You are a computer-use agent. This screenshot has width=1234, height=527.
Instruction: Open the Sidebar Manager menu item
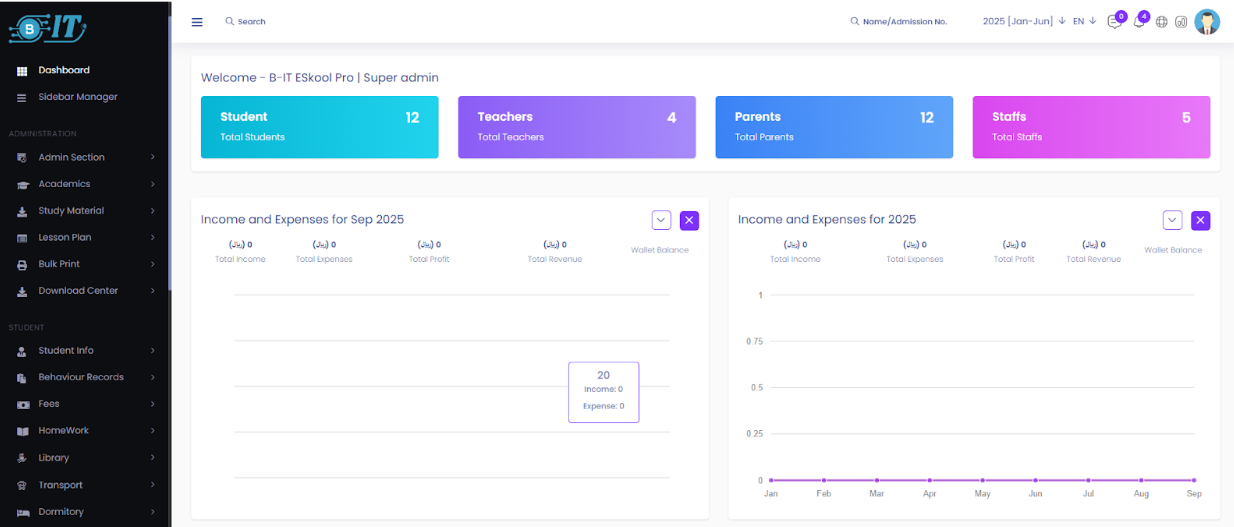point(78,97)
